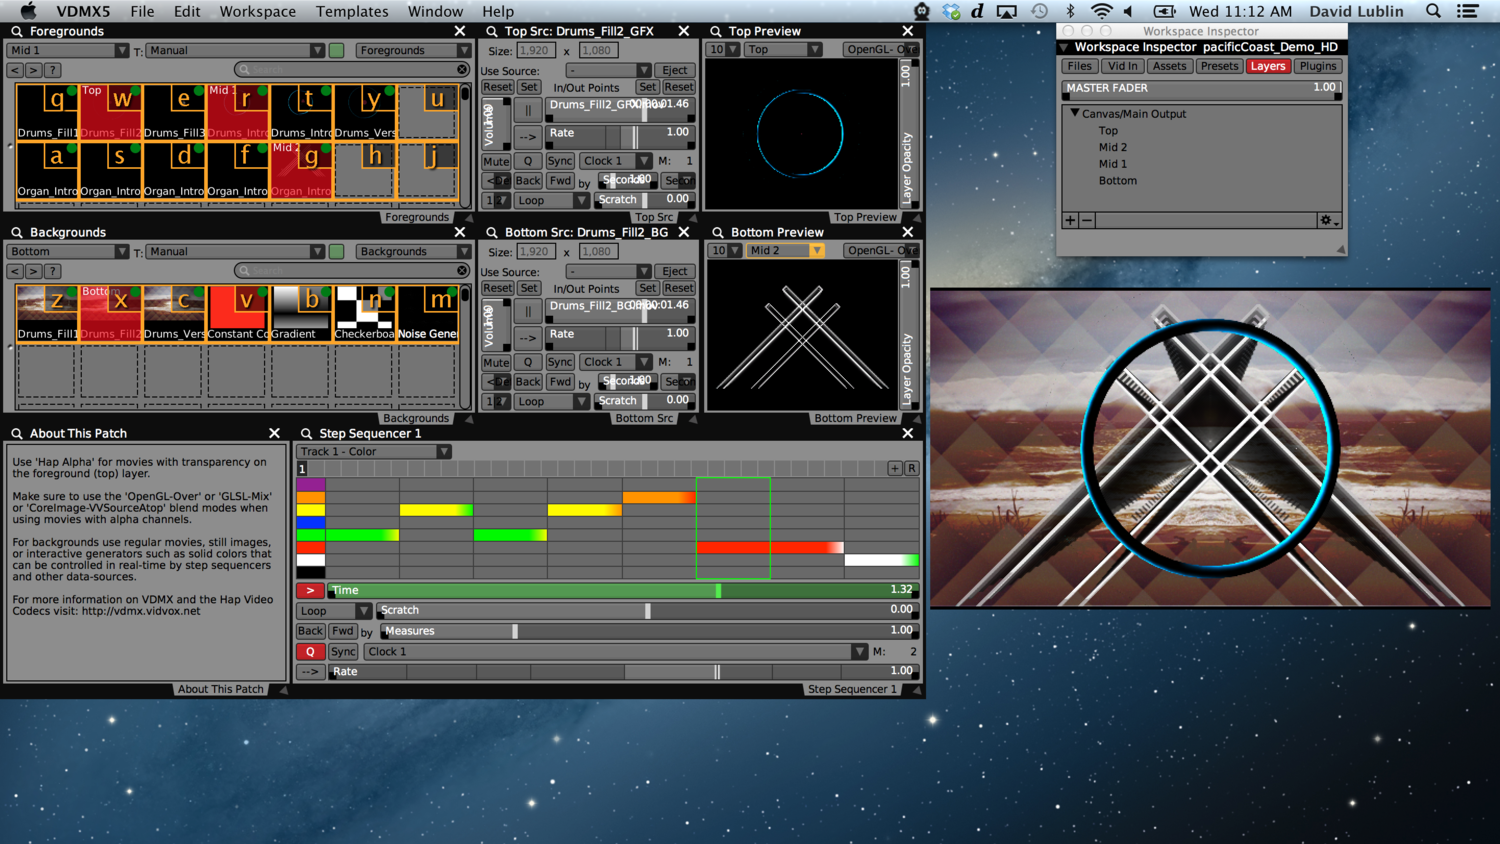Open the Templates menu
The image size is (1500, 844).
click(352, 11)
